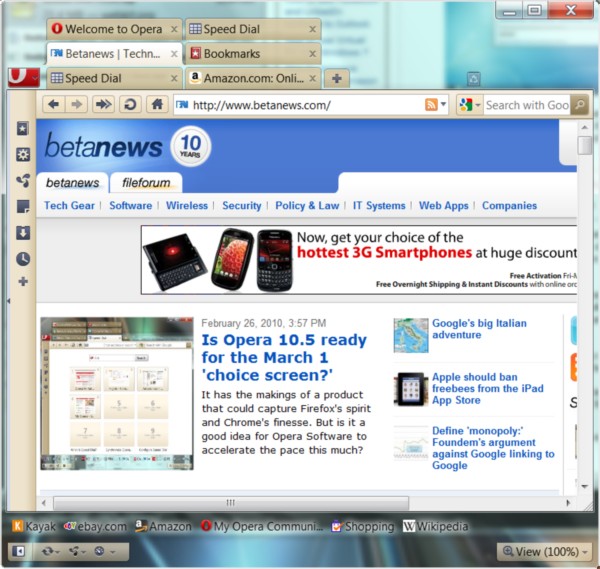Add a new tab with plus button
600x569 pixels.
tap(337, 79)
